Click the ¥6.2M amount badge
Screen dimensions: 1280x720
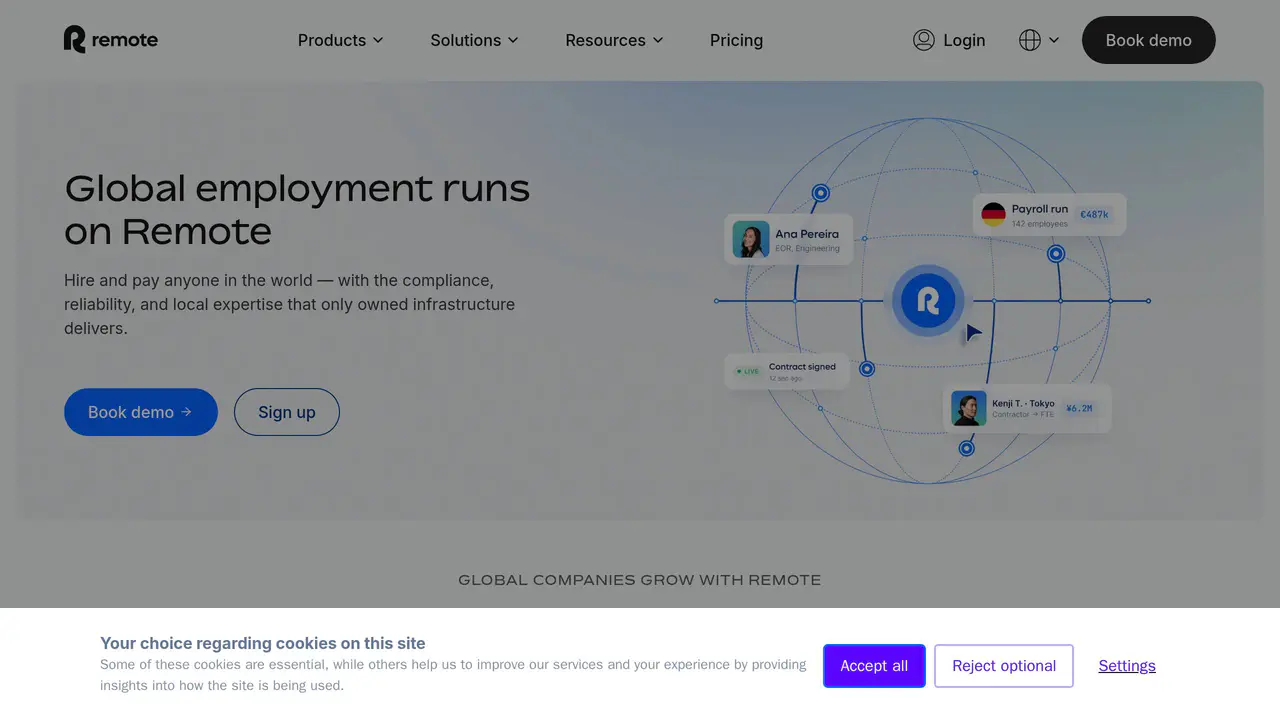coord(1079,408)
